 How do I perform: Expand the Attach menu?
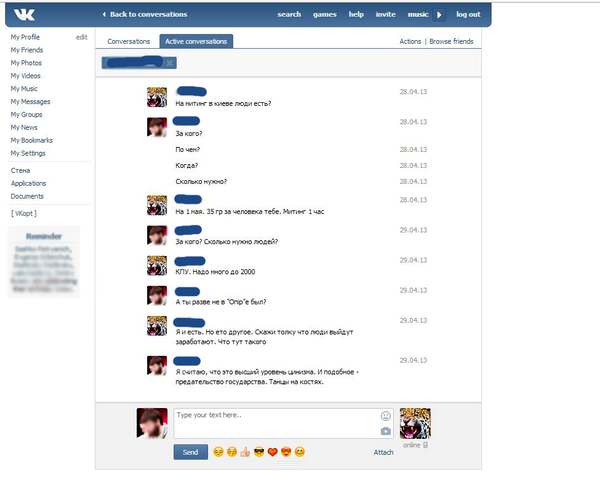[x=383, y=452]
